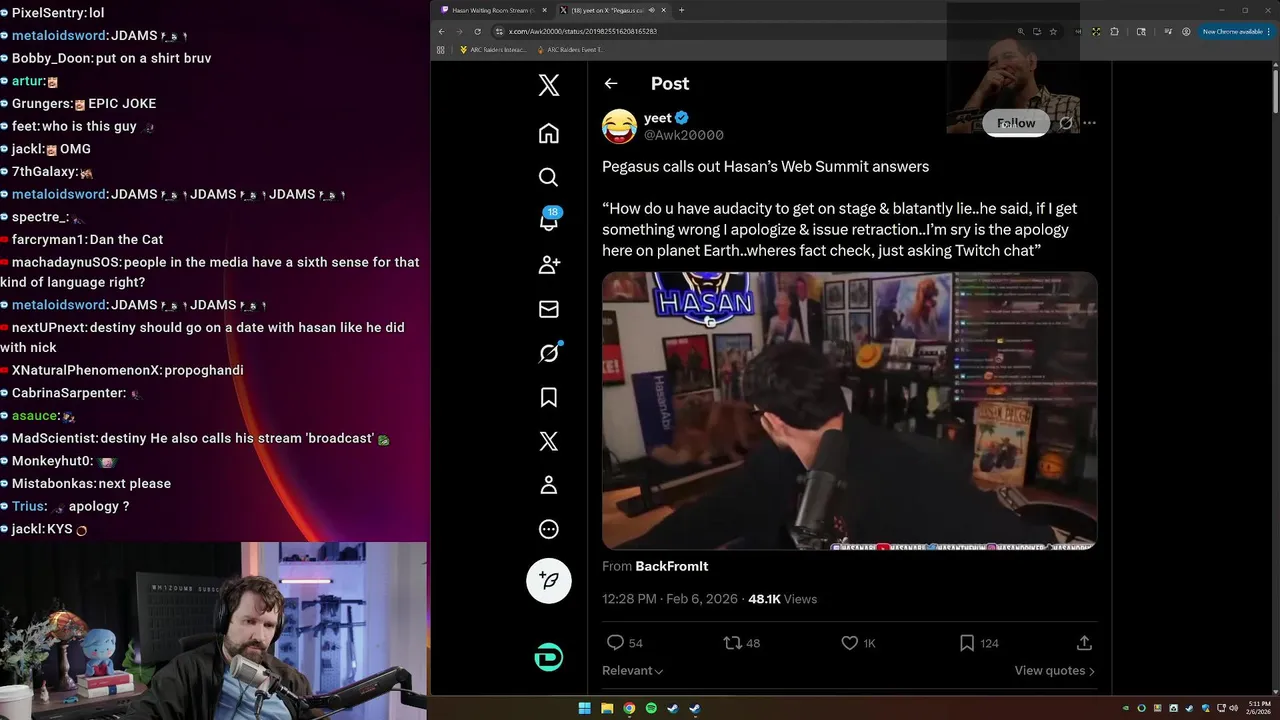Open Premium X icon in sidebar
Screen dimensions: 1280x720
pyautogui.click(x=549, y=441)
